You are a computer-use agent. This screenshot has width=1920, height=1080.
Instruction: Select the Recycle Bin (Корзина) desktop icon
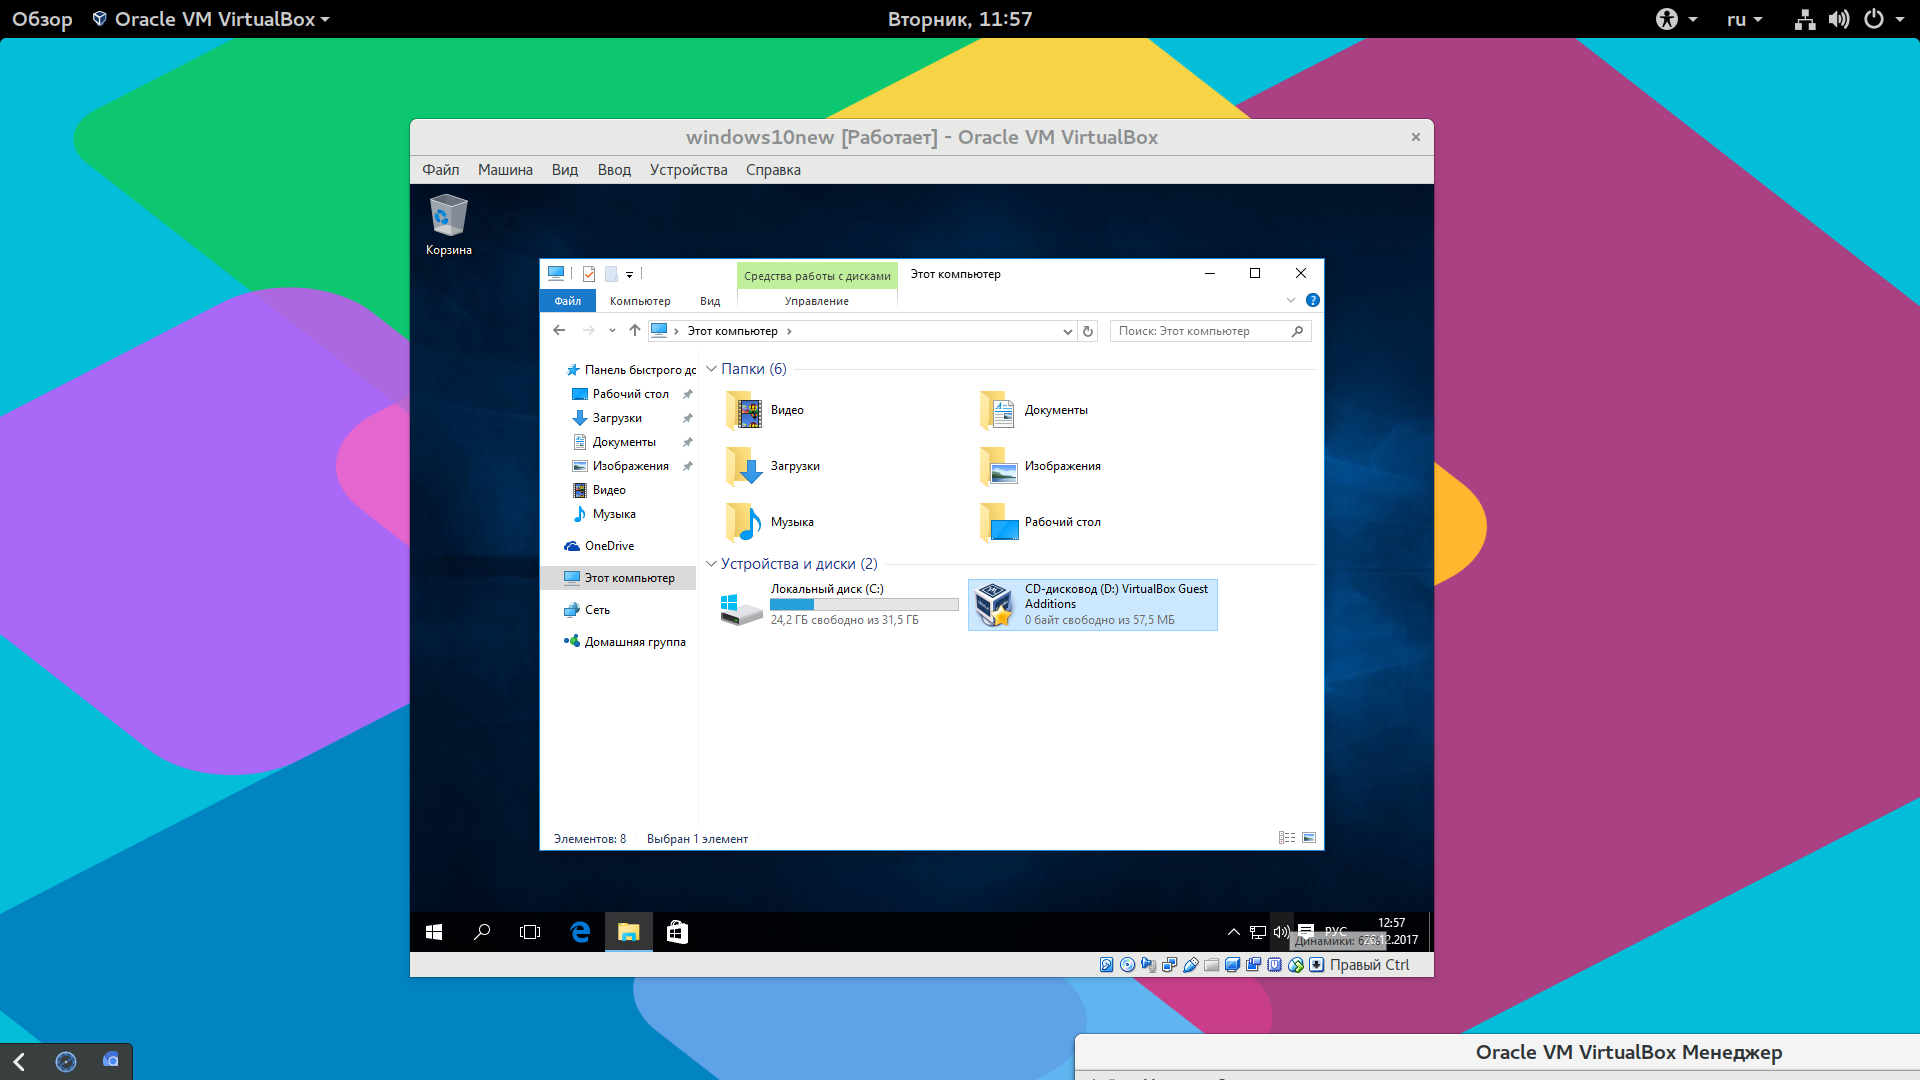(x=448, y=225)
